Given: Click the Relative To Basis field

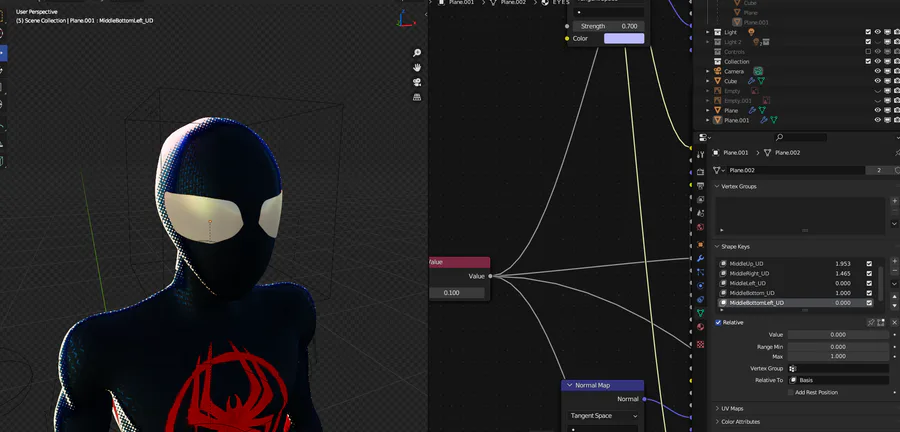Looking at the screenshot, I should [x=837, y=380].
